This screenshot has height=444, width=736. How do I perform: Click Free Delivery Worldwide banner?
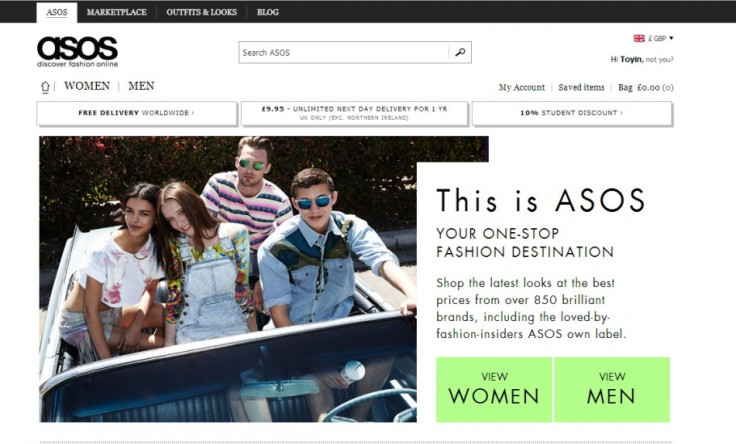pos(137,113)
